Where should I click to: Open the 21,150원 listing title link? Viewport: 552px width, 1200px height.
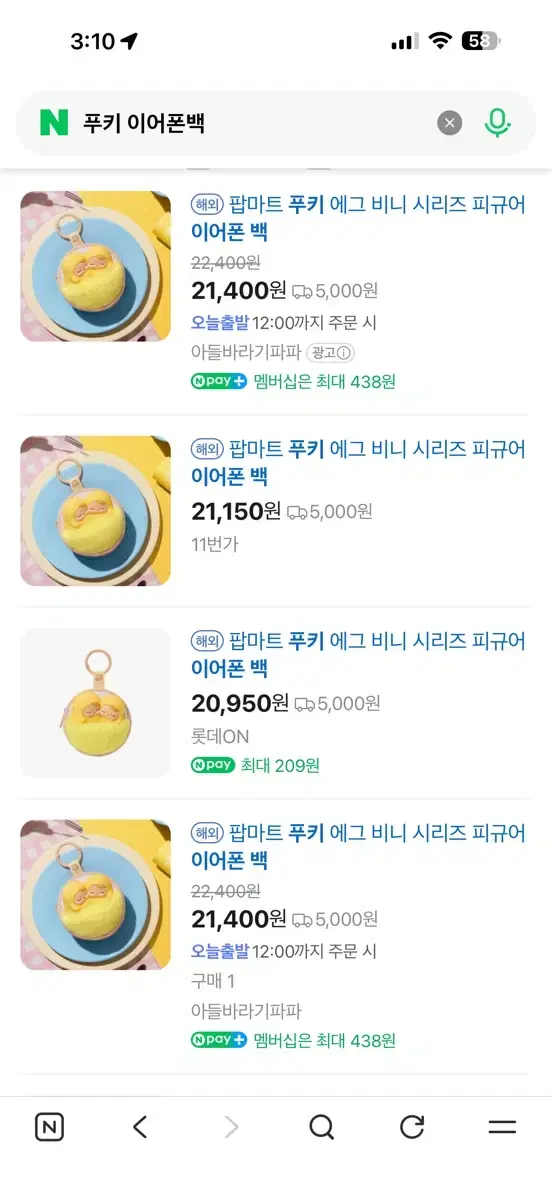(x=359, y=462)
